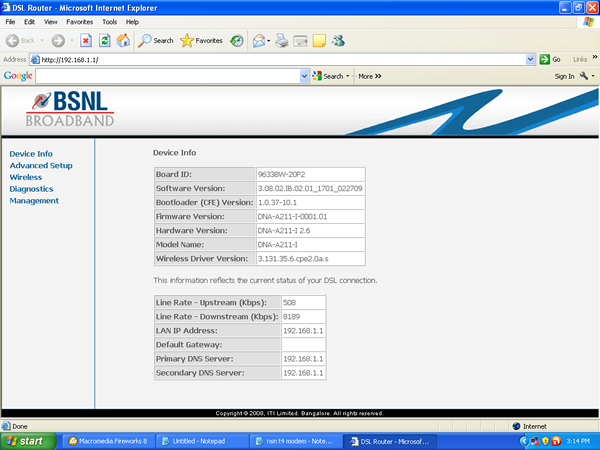Open the Messenger people icon
Image resolution: width=600 pixels, height=450 pixels.
pos(338,41)
